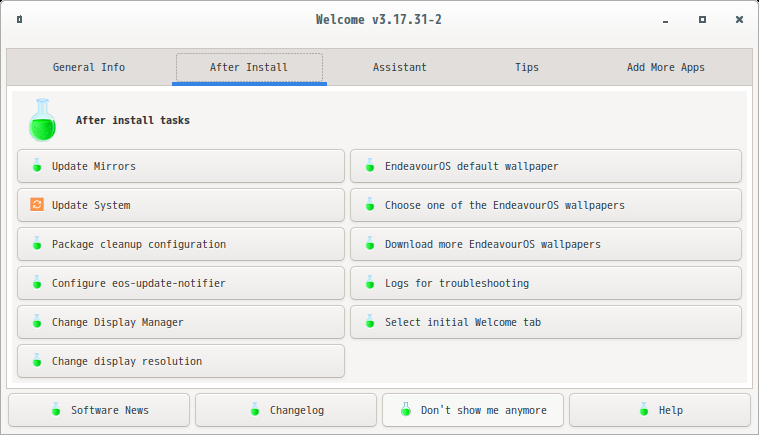Open the Changelog button
Screen dimensions: 759x435
pyautogui.click(x=286, y=410)
